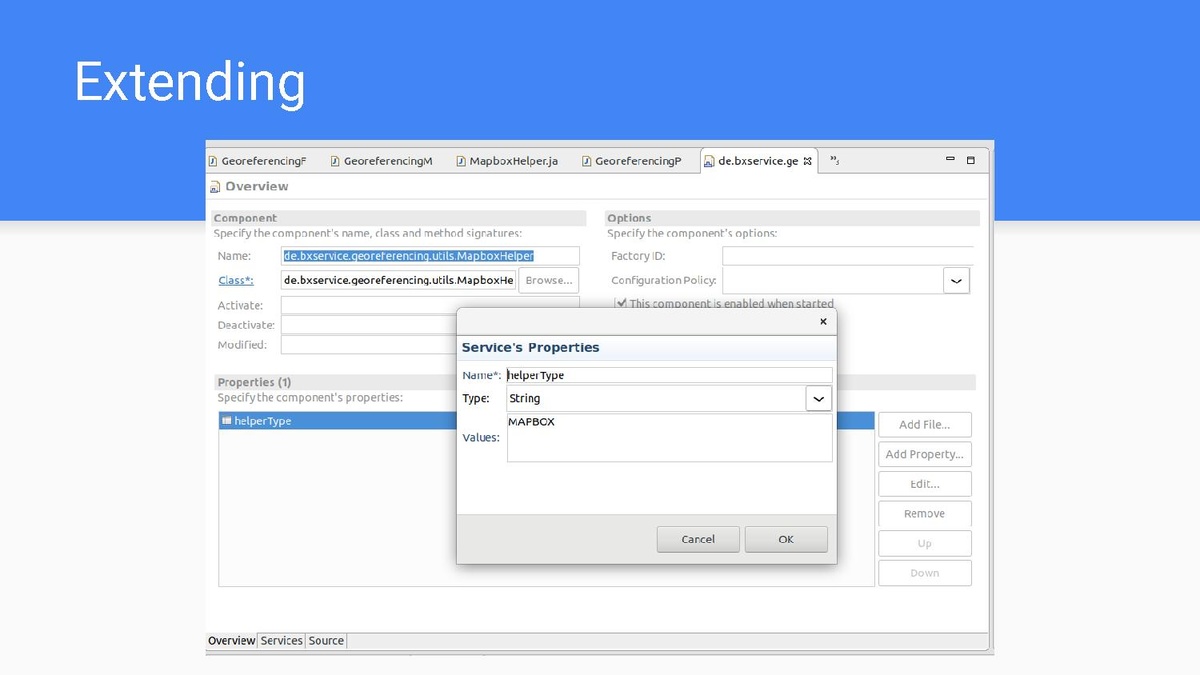Follow the Class* hyperlink
Screen dimensions: 1200x675
[236, 281]
